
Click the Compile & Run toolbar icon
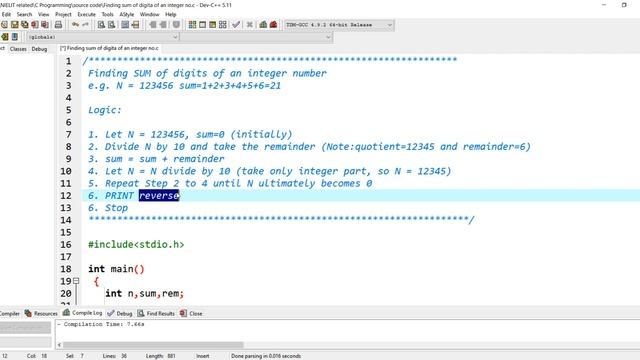click(x=212, y=25)
